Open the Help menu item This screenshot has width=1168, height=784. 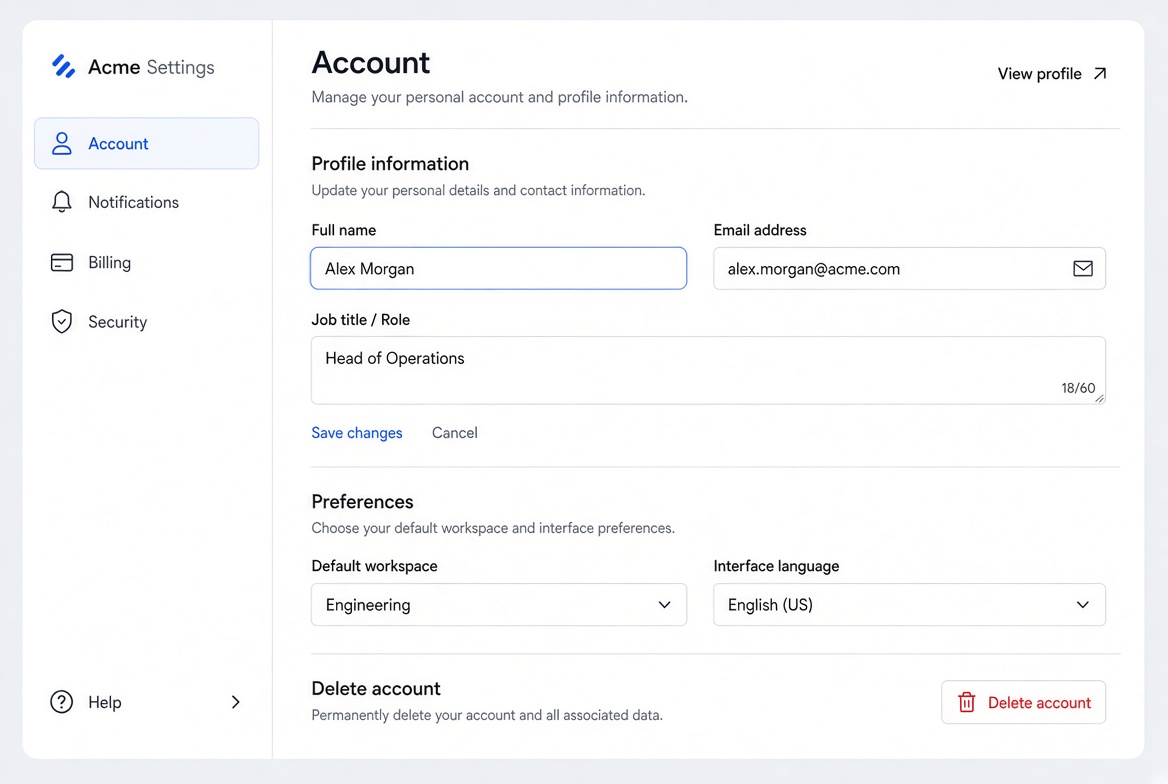[147, 702]
